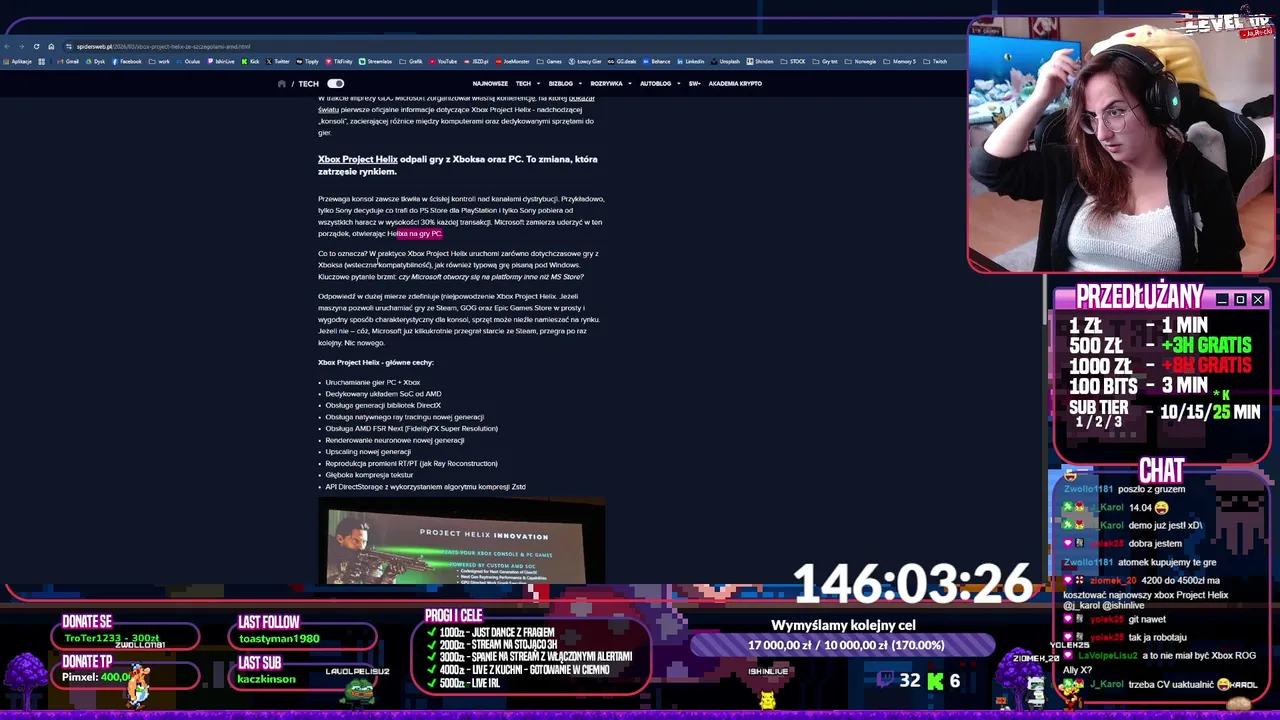The width and height of the screenshot is (1280, 720).
Task: Expand the Gry tnt bookmark folder
Action: 825,61
